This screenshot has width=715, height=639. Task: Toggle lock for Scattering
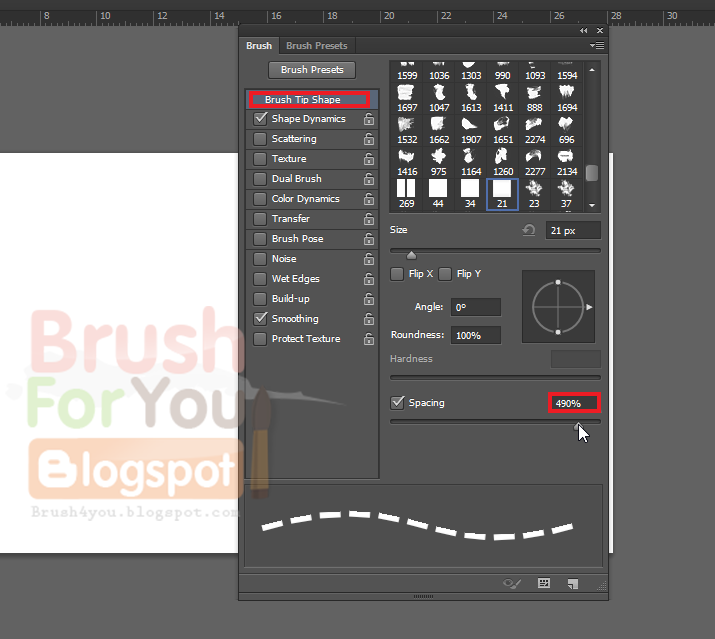point(369,139)
